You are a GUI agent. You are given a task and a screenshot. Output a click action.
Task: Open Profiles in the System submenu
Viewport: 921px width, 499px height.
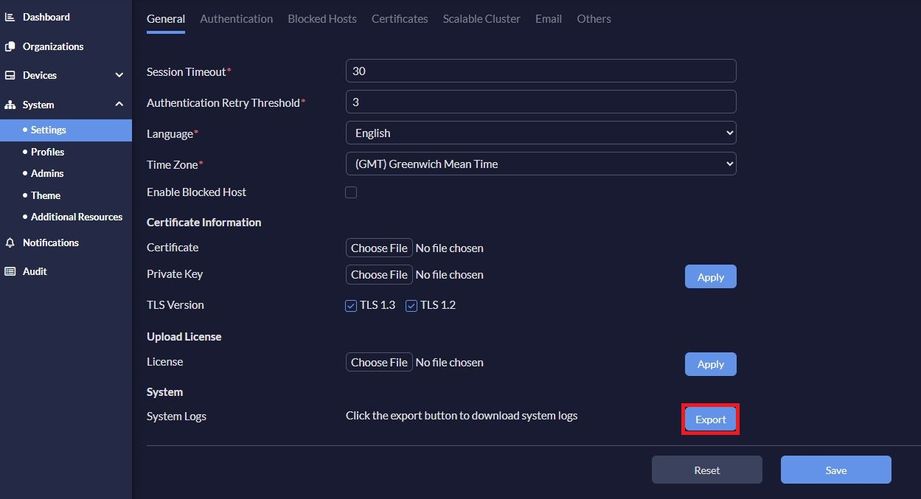click(x=48, y=151)
